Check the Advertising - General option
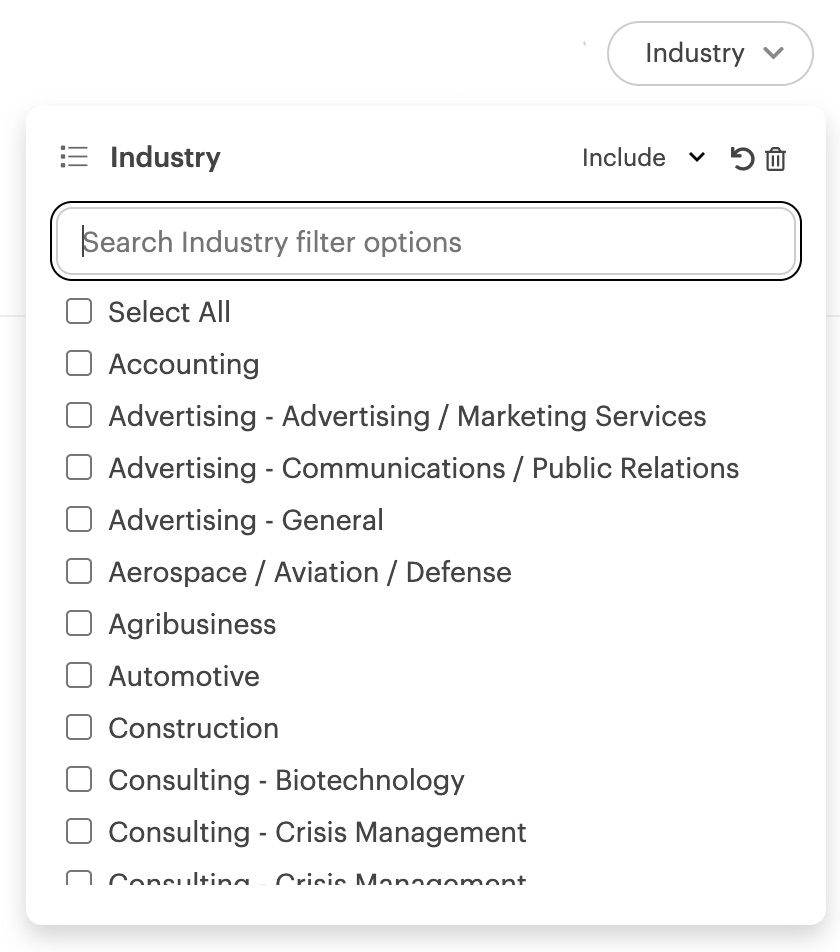 pyautogui.click(x=79, y=520)
